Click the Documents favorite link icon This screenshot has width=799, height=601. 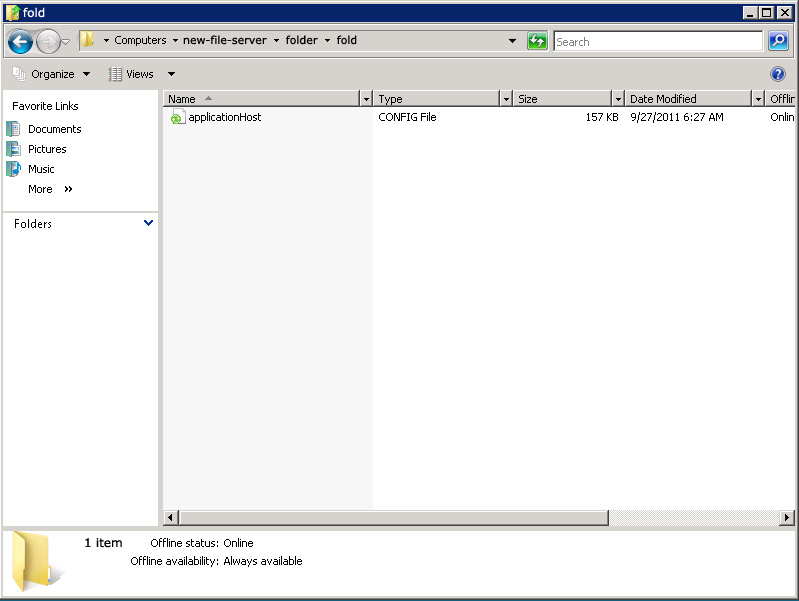pyautogui.click(x=13, y=129)
